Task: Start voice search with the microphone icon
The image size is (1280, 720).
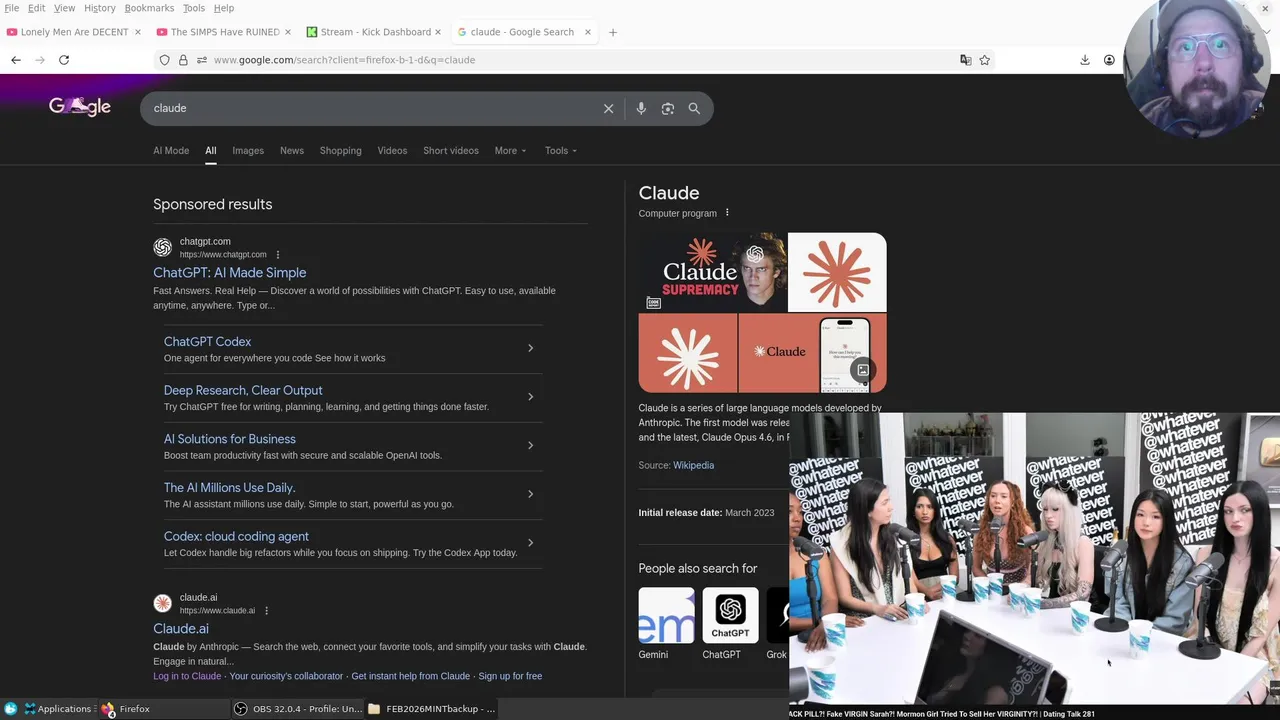Action: pos(641,108)
